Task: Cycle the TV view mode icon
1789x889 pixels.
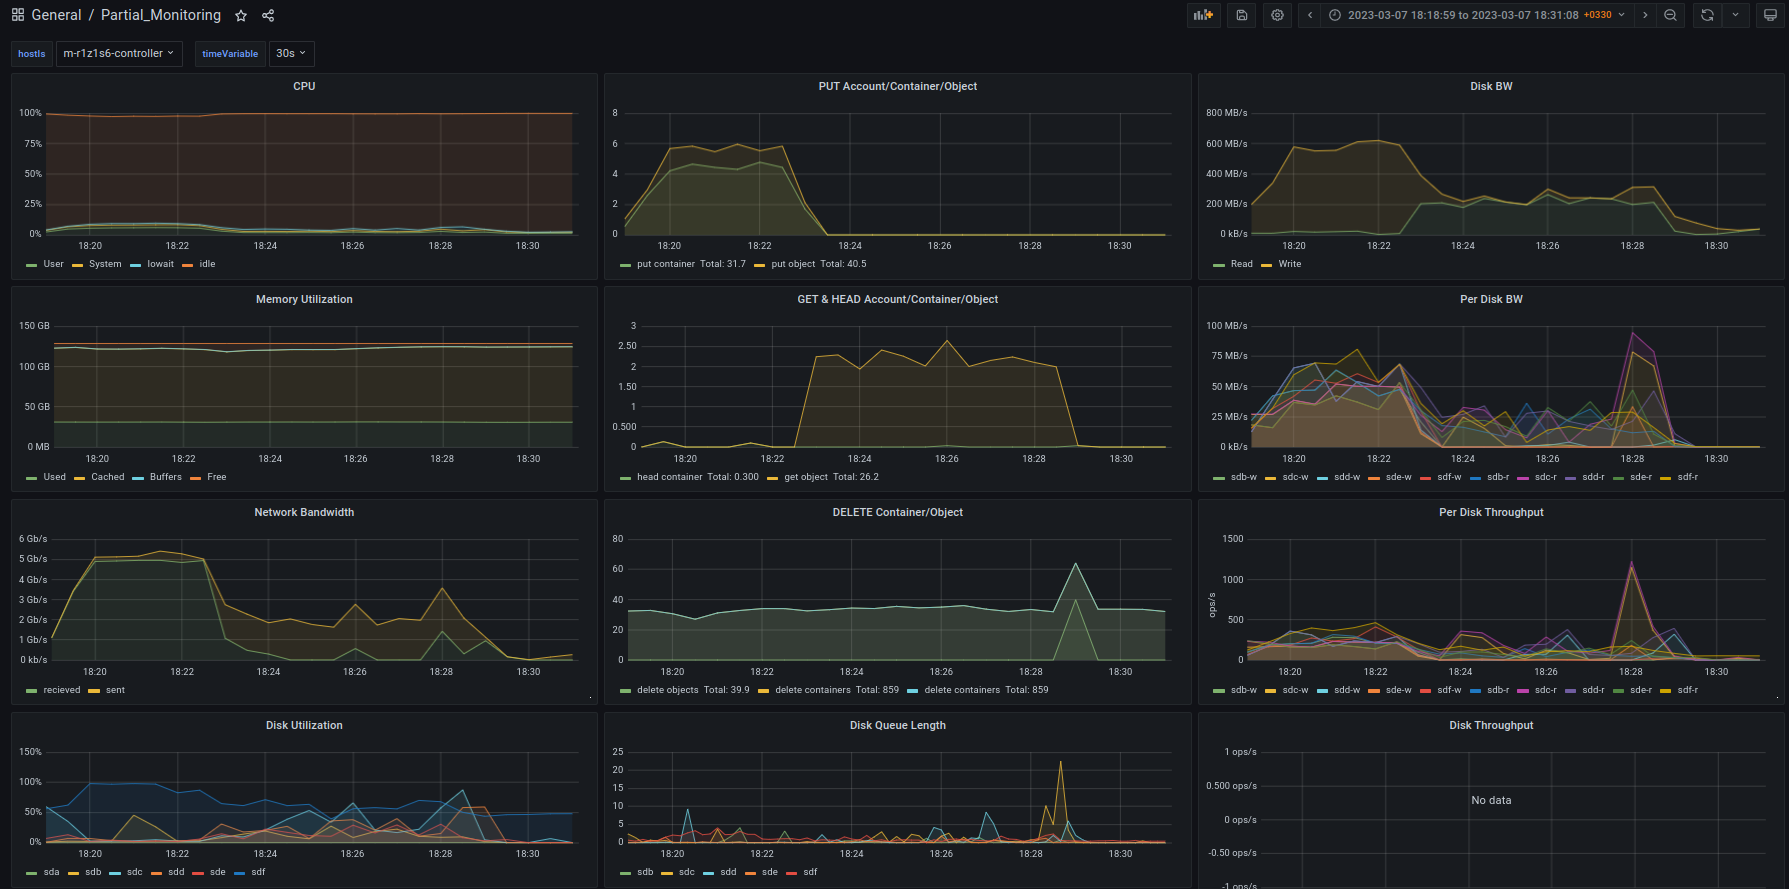Action: pos(1770,15)
